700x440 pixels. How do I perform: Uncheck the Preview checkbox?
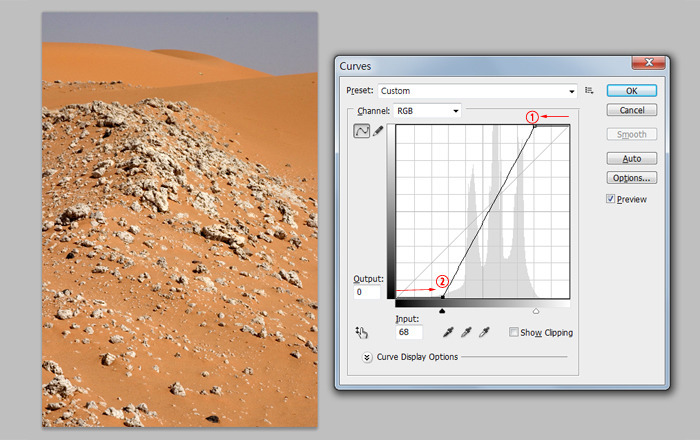tap(610, 199)
